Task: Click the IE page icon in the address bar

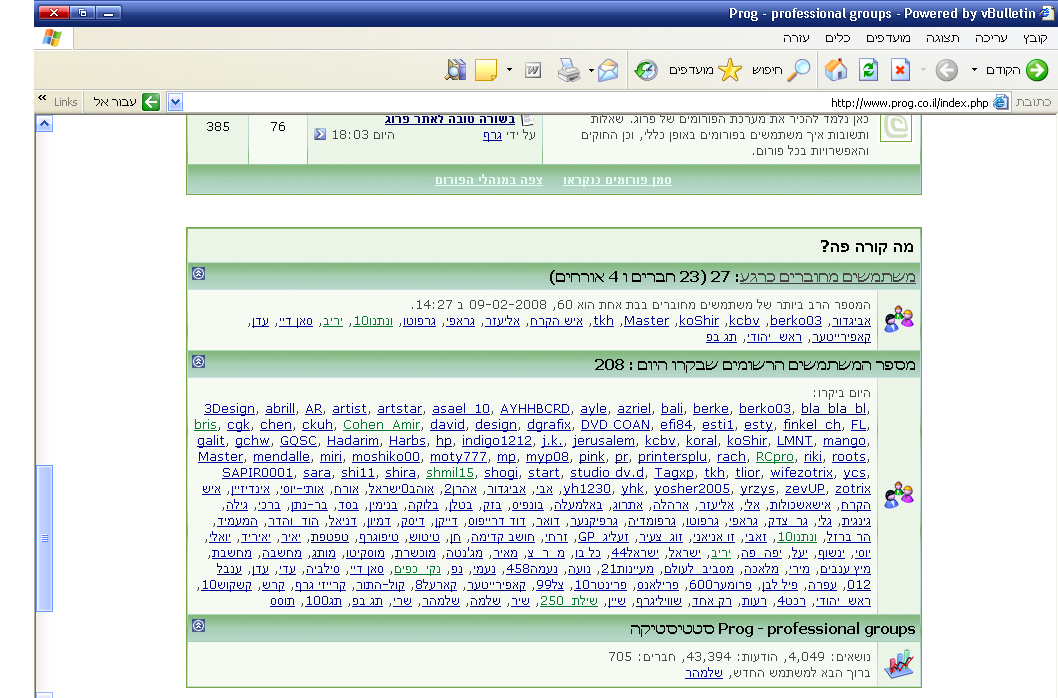Action: 1001,102
